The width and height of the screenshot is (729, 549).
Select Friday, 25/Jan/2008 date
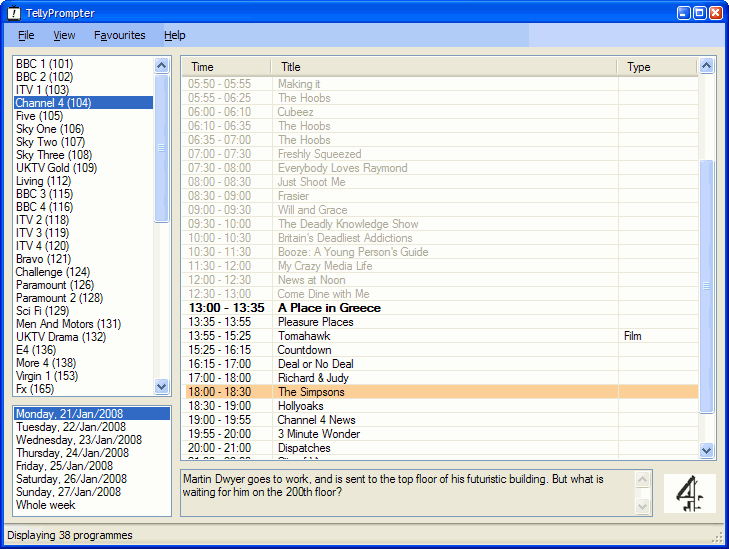click(92, 466)
